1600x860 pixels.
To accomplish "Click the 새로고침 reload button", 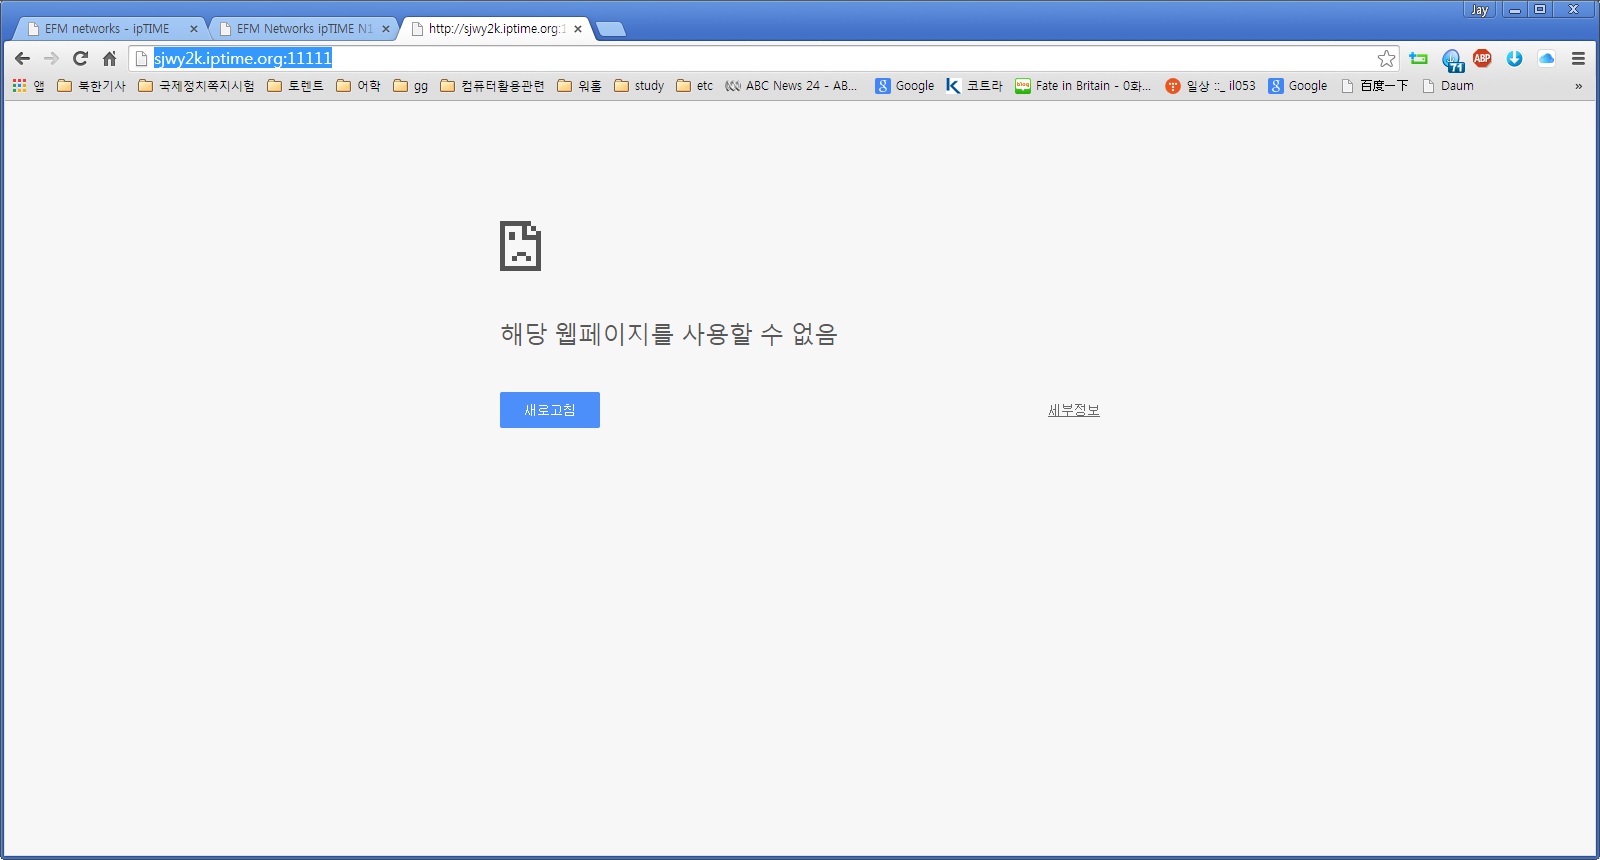I will point(550,410).
